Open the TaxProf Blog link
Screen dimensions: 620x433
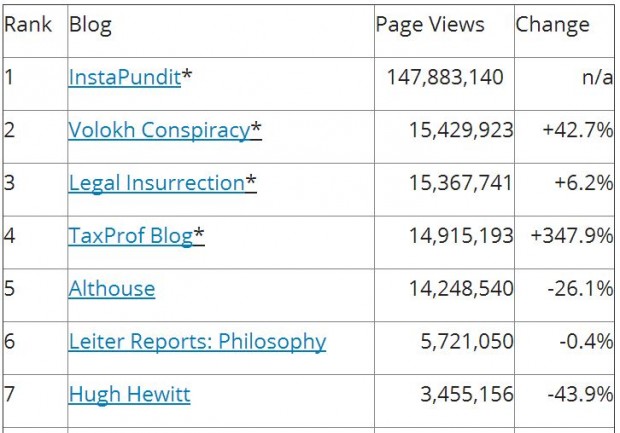pyautogui.click(x=130, y=236)
